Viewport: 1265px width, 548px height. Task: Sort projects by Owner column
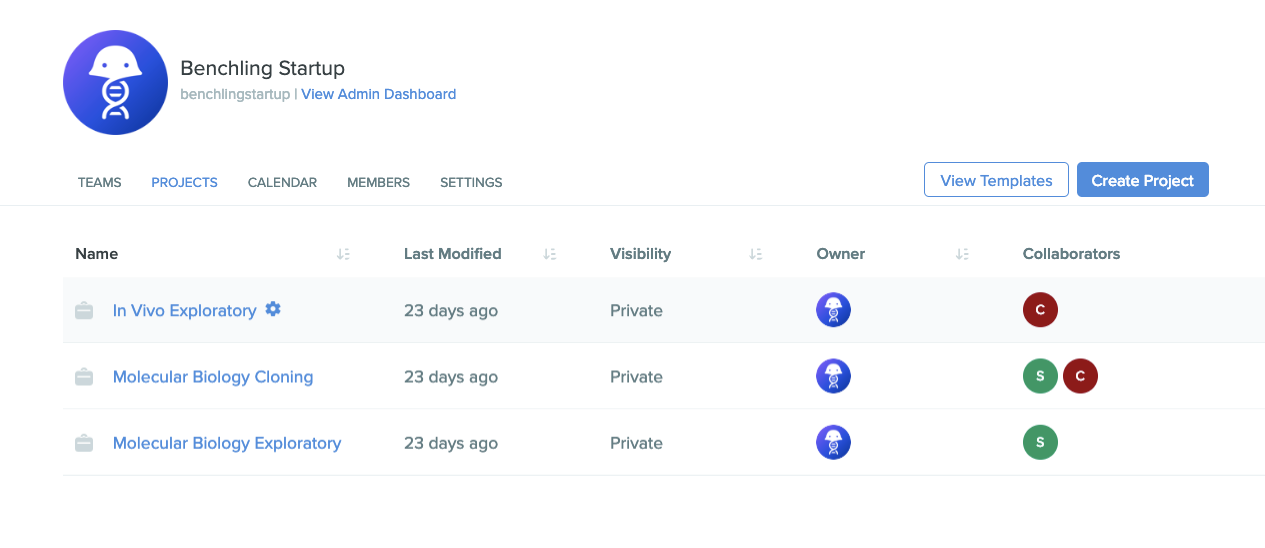pyautogui.click(x=962, y=254)
